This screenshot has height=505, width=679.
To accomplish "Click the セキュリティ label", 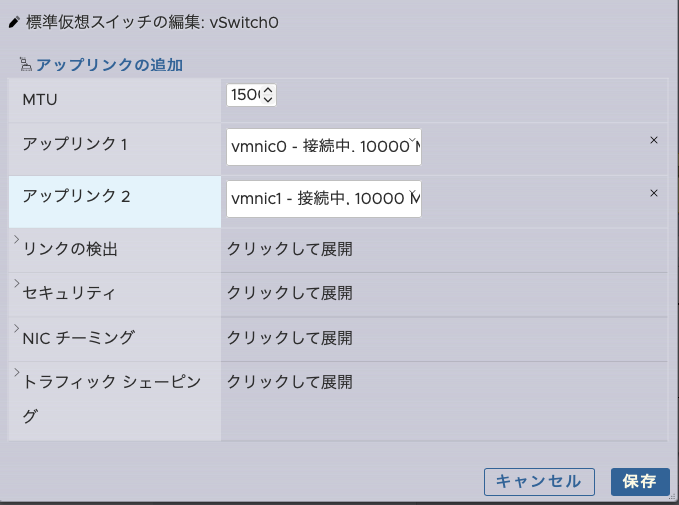I will [69, 293].
